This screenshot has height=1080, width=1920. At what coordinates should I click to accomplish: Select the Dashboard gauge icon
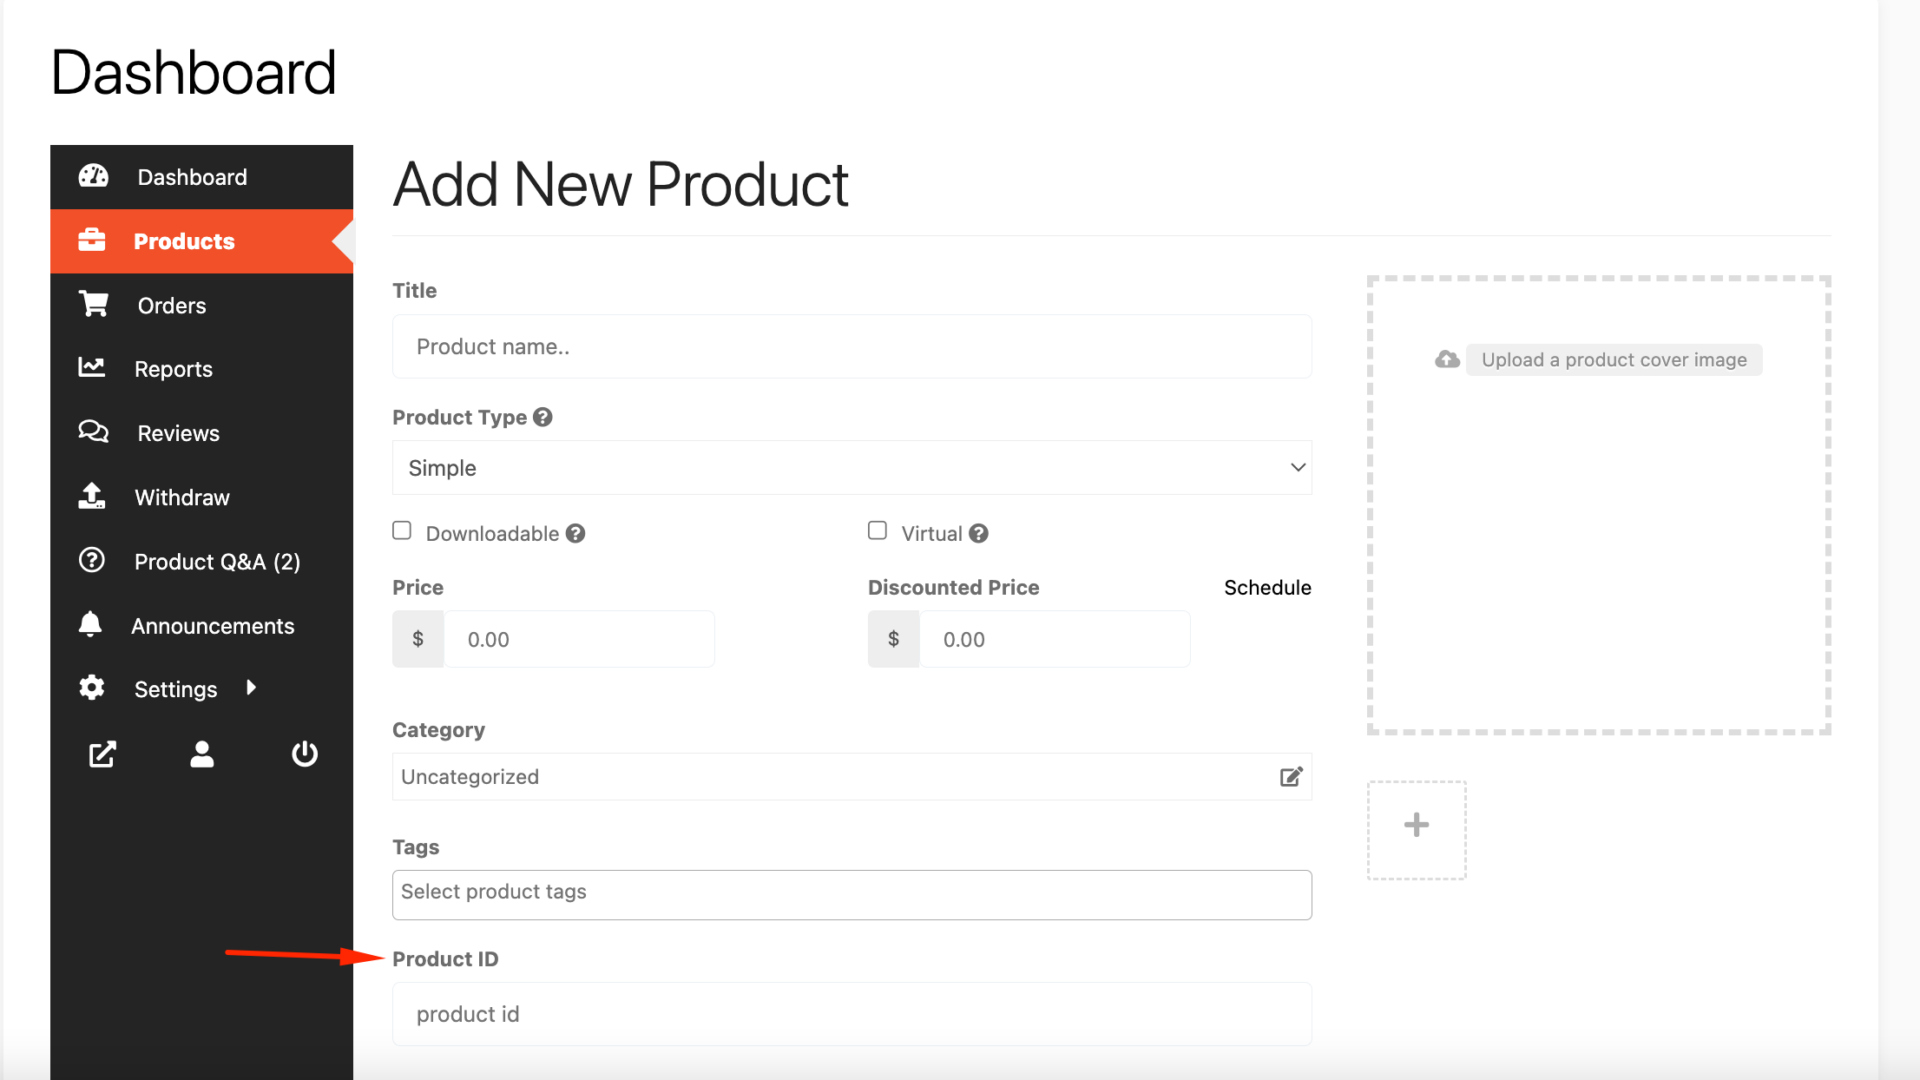click(x=93, y=176)
